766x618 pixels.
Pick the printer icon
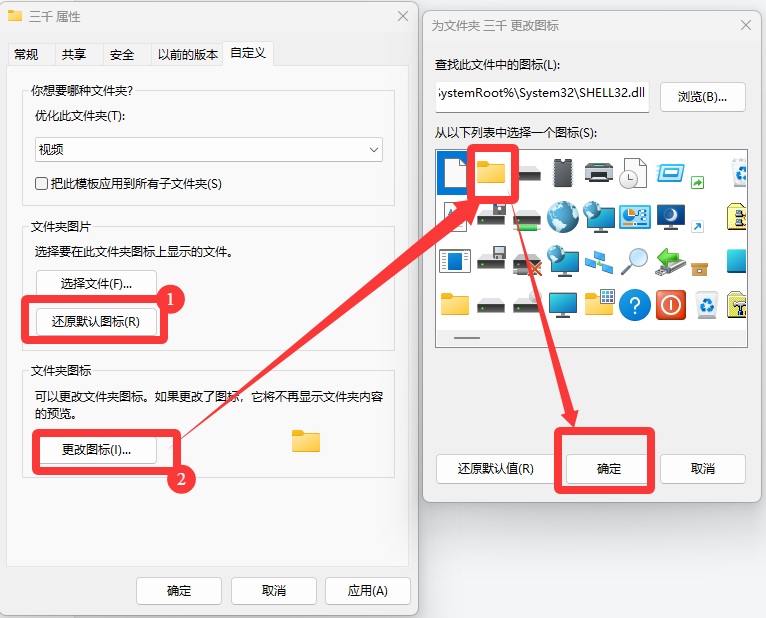pos(598,172)
